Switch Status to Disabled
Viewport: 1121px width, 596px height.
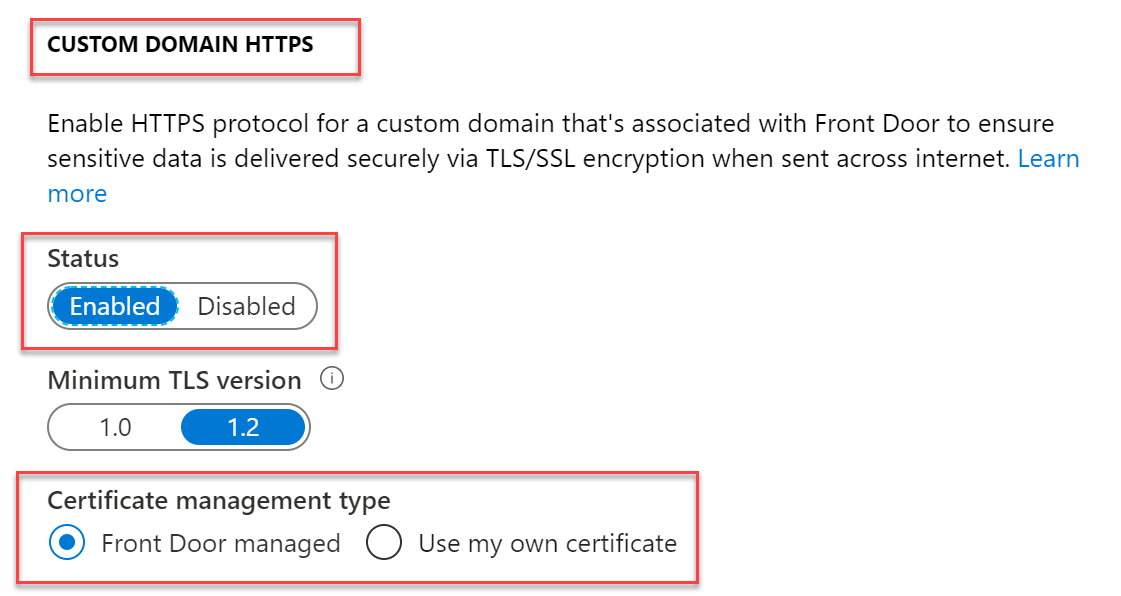(246, 307)
